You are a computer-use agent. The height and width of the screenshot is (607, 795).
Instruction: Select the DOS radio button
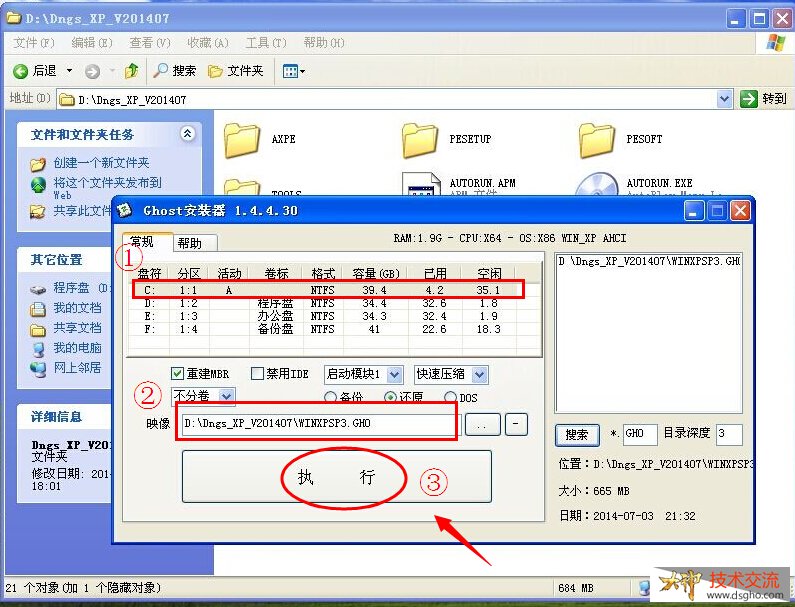450,397
